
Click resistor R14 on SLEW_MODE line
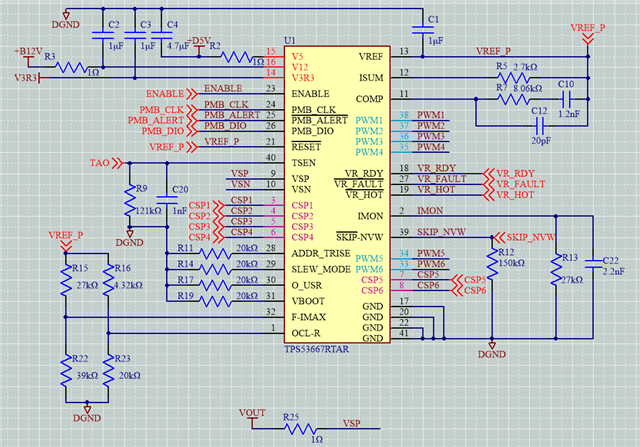[x=216, y=269]
